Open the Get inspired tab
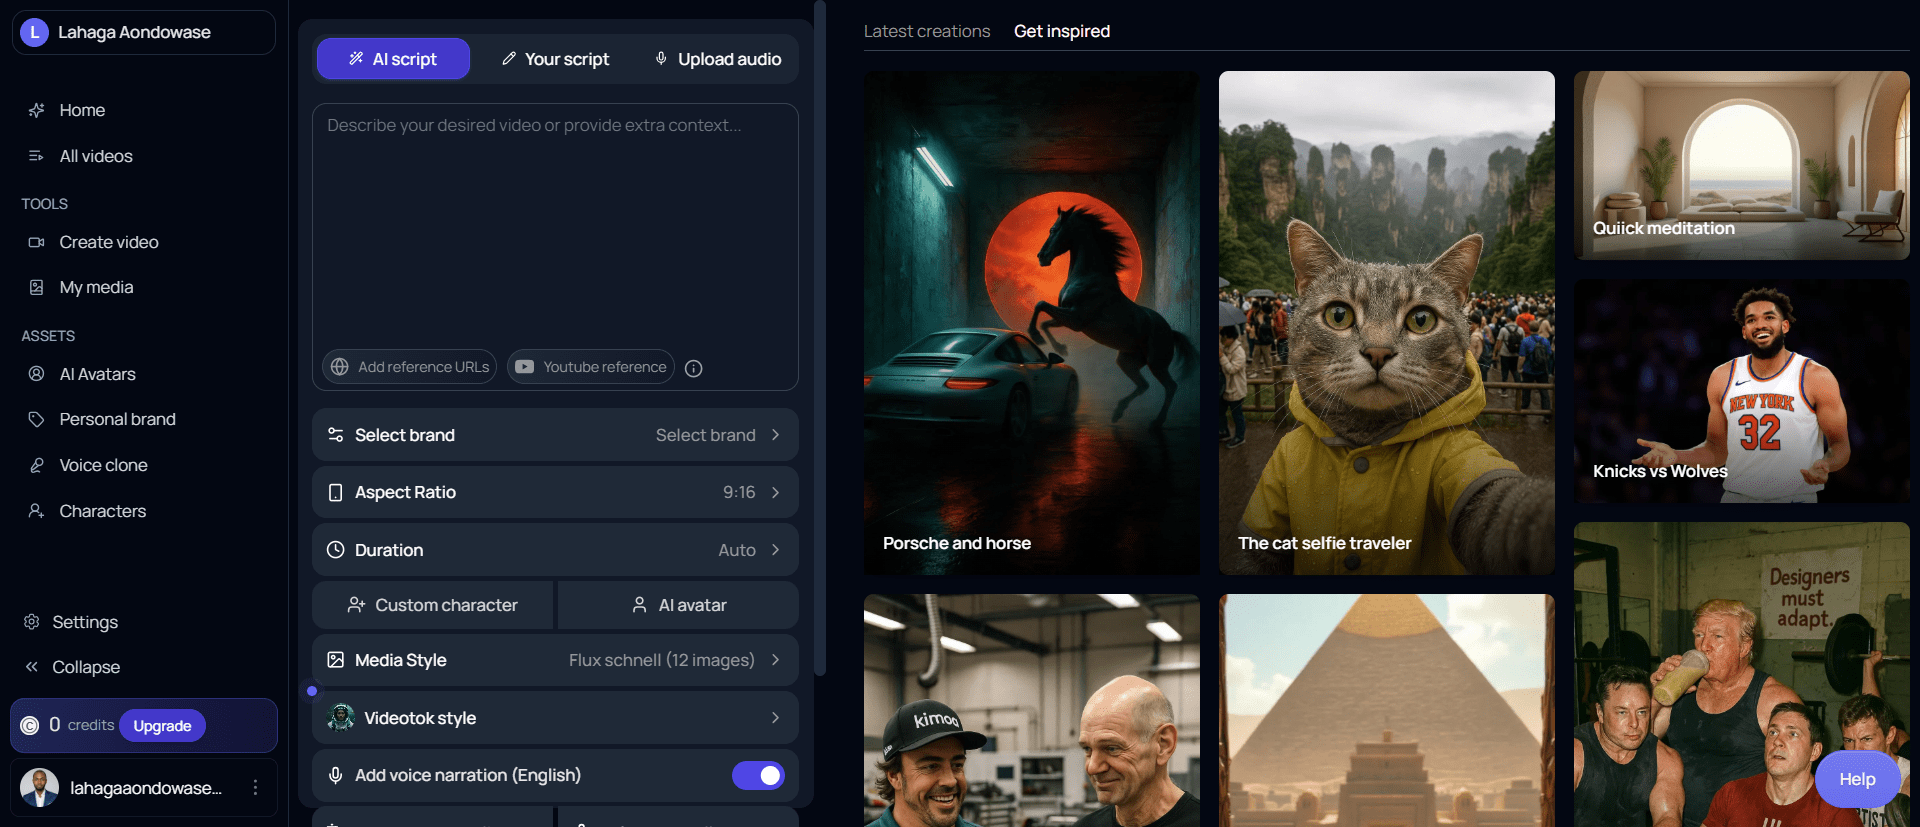1920x827 pixels. point(1062,31)
